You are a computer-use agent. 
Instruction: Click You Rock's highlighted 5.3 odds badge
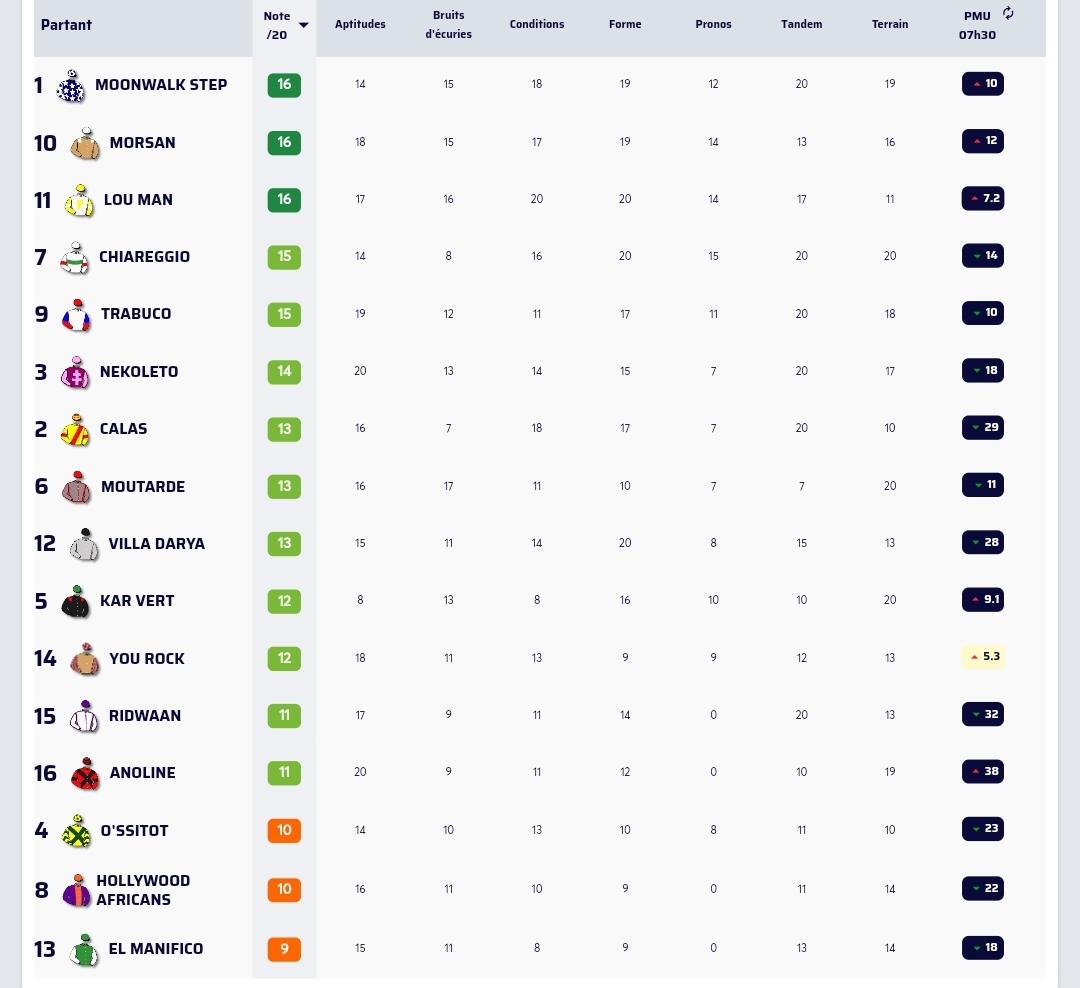point(983,657)
